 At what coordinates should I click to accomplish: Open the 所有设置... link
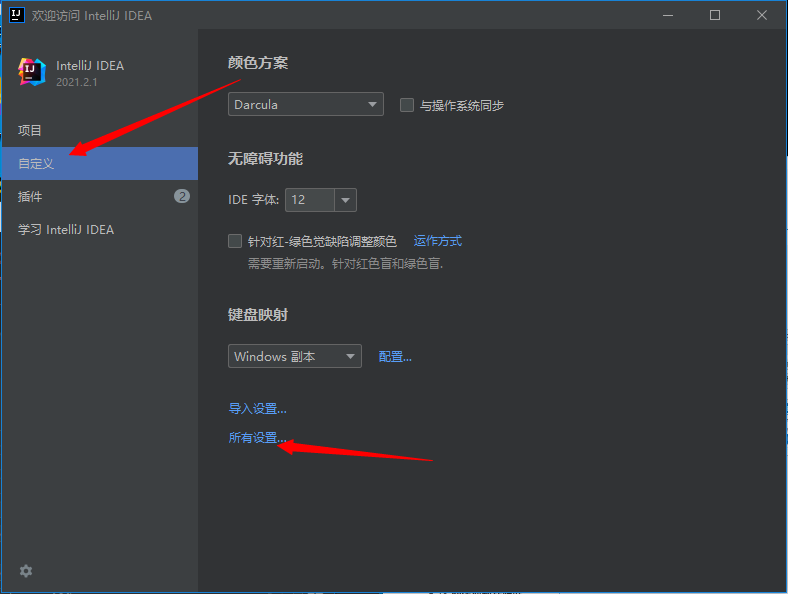click(x=257, y=438)
